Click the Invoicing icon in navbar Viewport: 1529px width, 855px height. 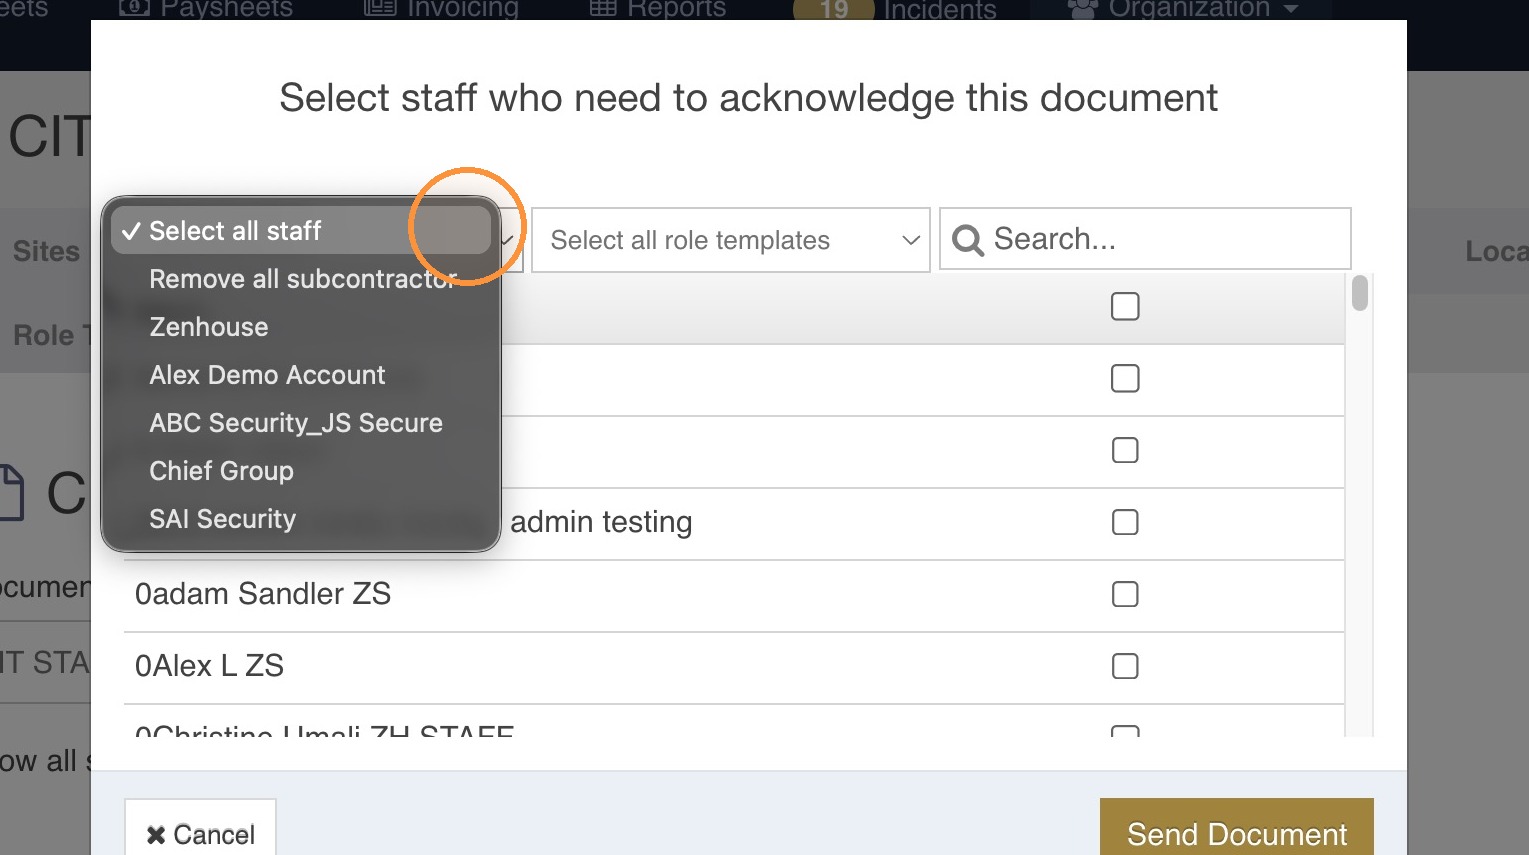[380, 9]
